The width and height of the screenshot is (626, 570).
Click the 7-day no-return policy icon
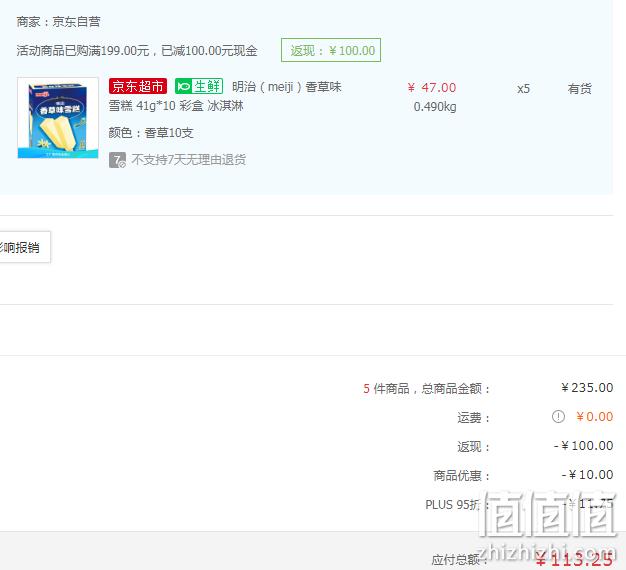point(117,160)
